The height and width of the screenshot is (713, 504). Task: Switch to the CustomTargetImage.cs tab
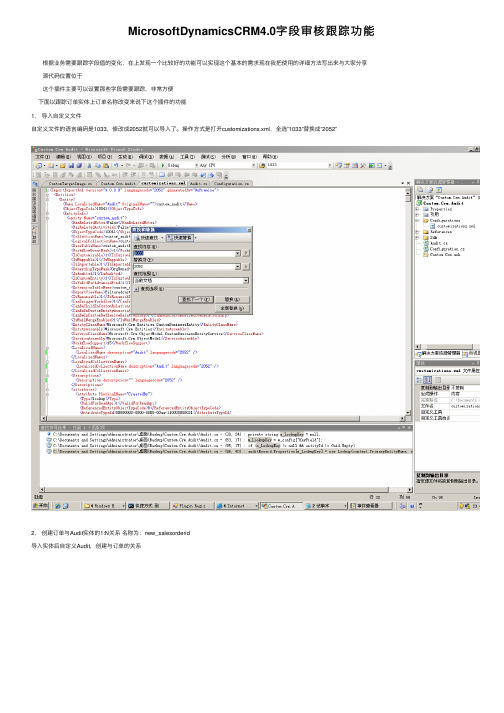[x=70, y=183]
